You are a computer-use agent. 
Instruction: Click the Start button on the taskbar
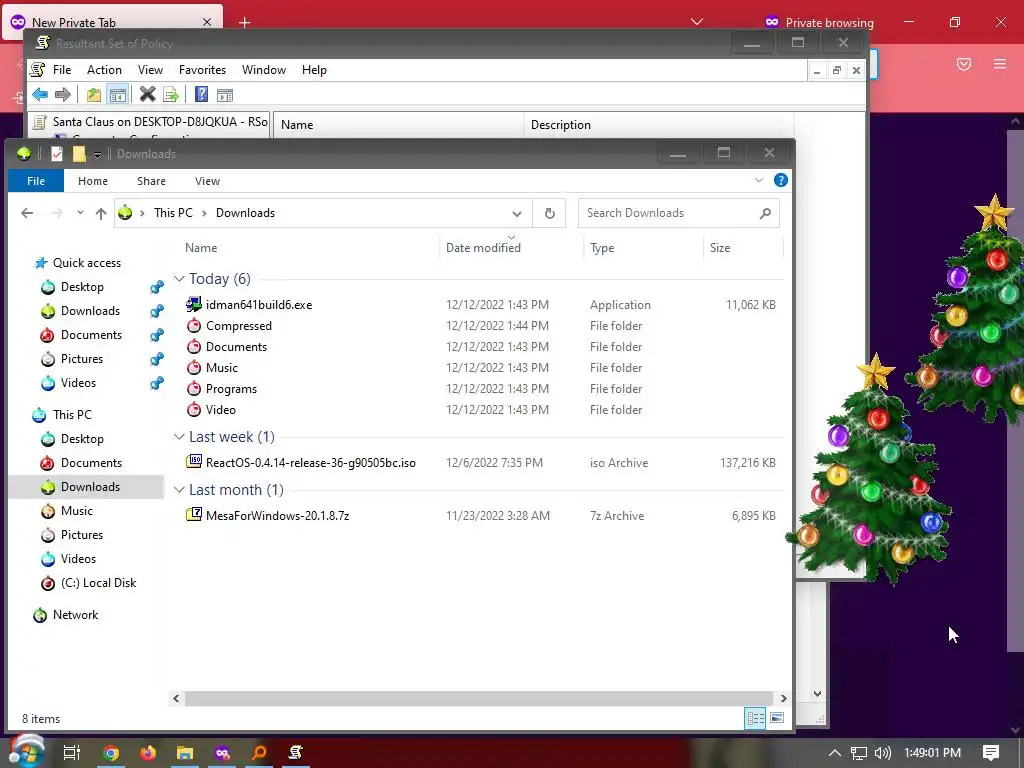point(26,751)
